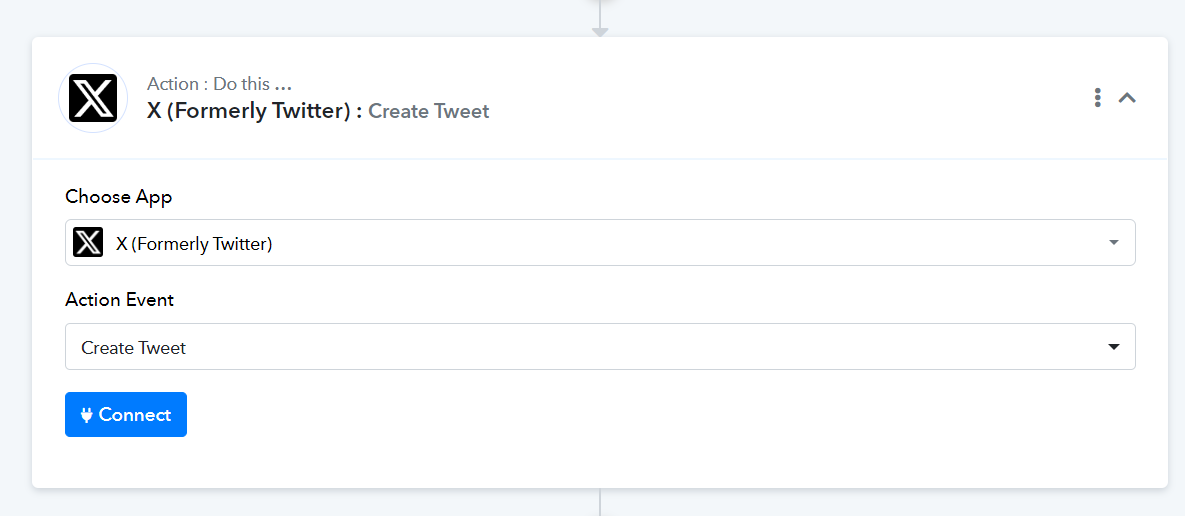Click the 'Action : Do this ...' header text
This screenshot has height=516, width=1185.
pos(219,83)
